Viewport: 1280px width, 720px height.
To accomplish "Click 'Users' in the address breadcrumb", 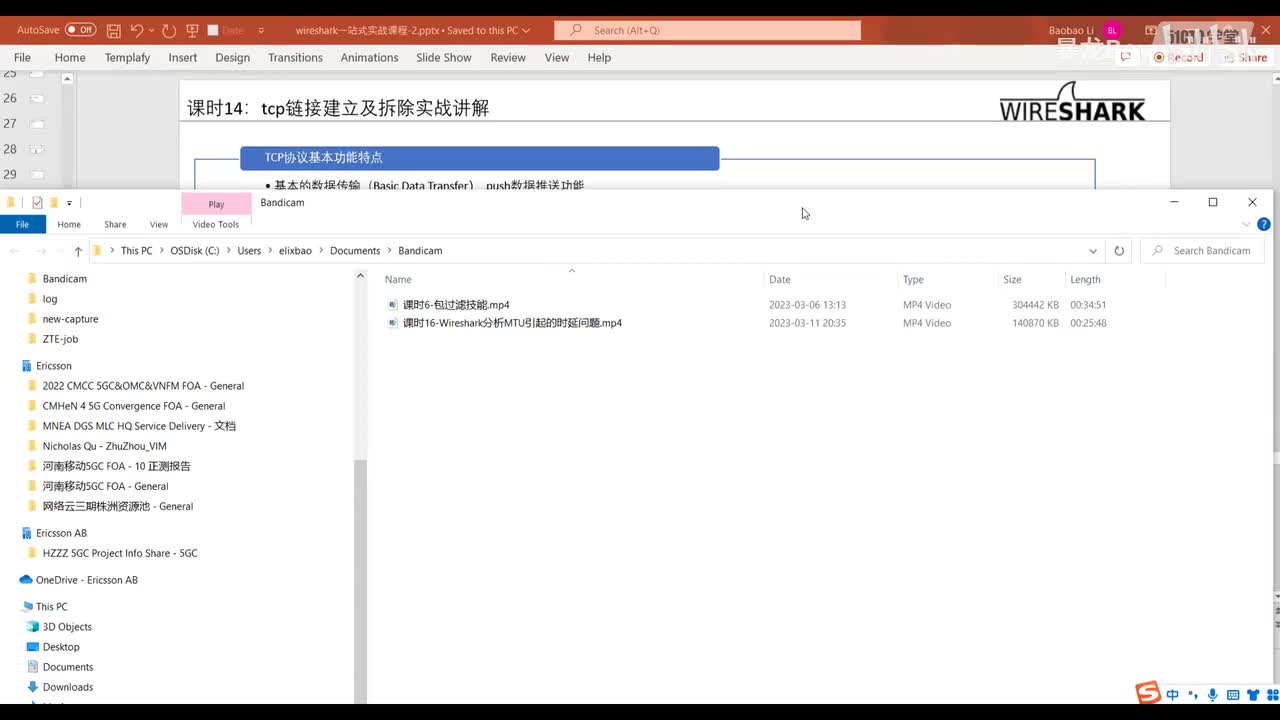I will coord(249,251).
